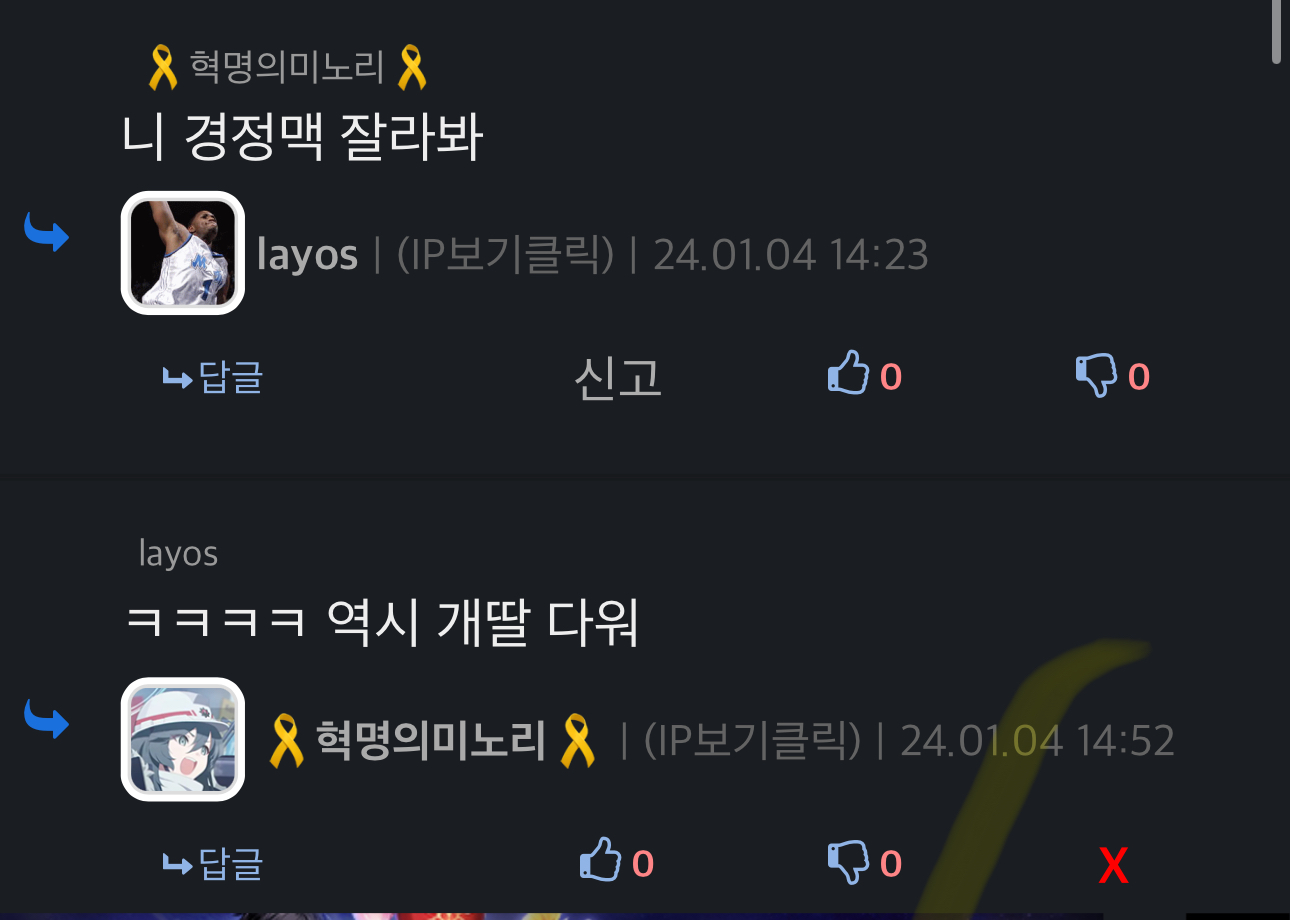The height and width of the screenshot is (920, 1290).
Task: Open bold 혁명의미노리 username profile link
Action: click(432, 741)
